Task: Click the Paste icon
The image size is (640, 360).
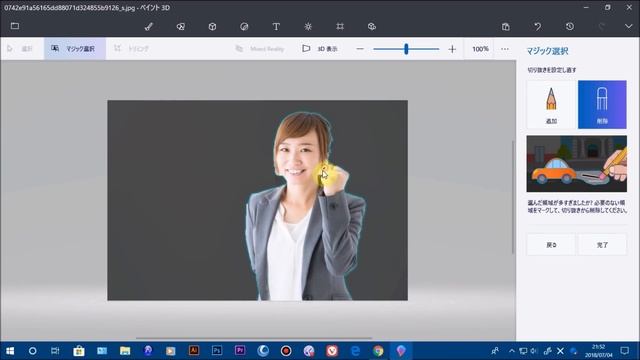Action: click(x=506, y=27)
